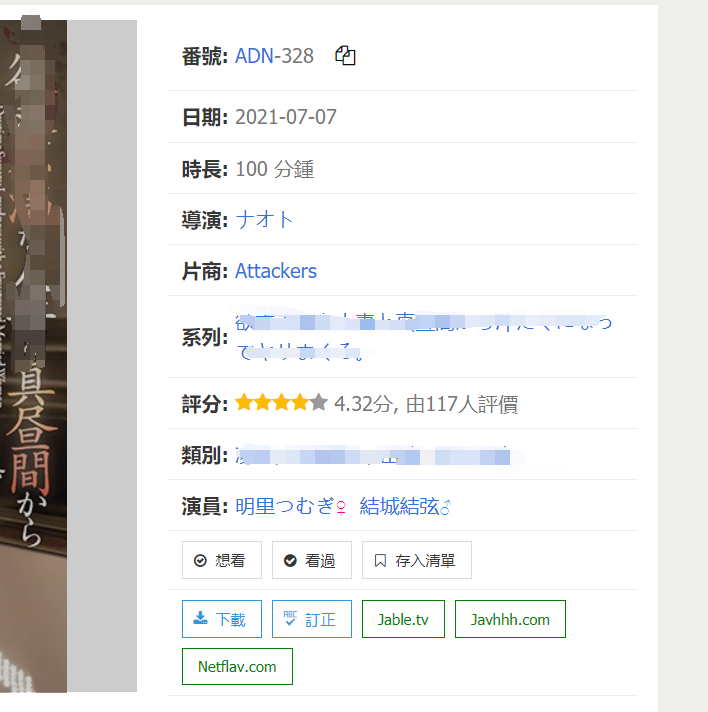Open the blurred category tag link
The image size is (708, 712).
[372, 455]
